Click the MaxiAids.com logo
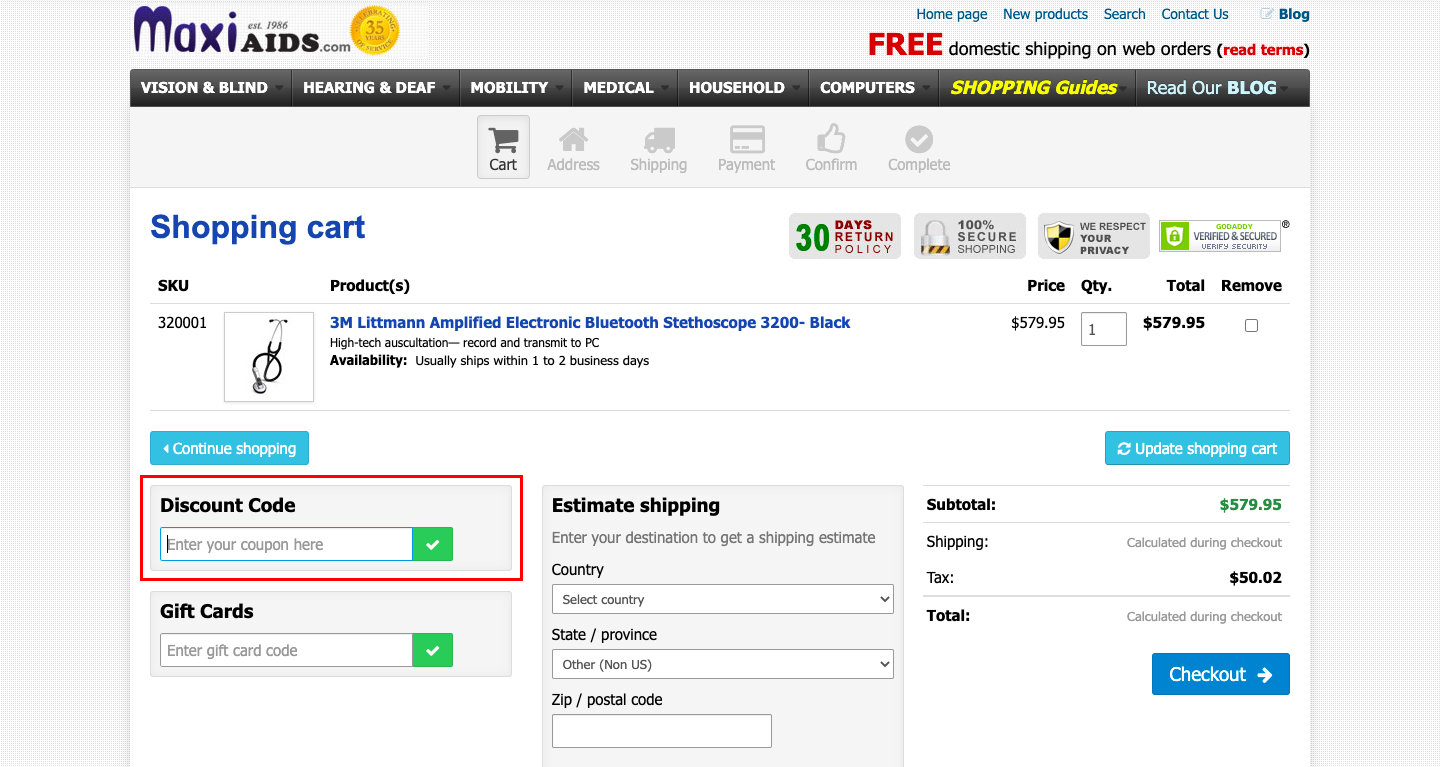The width and height of the screenshot is (1440, 767). point(242,31)
